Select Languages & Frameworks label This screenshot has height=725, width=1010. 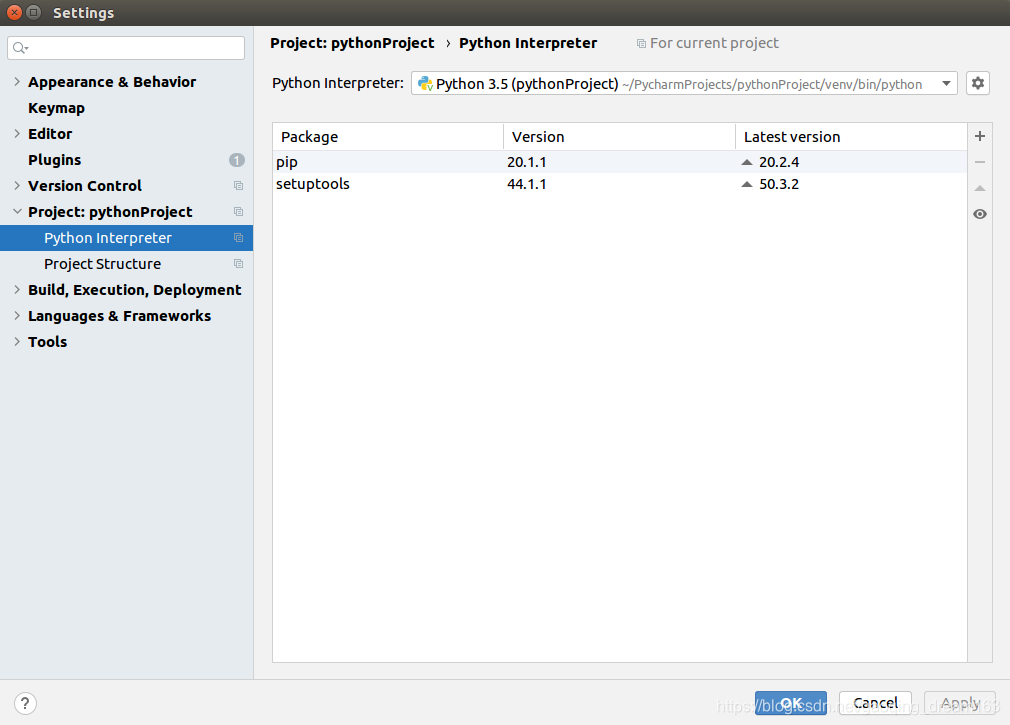pos(119,316)
